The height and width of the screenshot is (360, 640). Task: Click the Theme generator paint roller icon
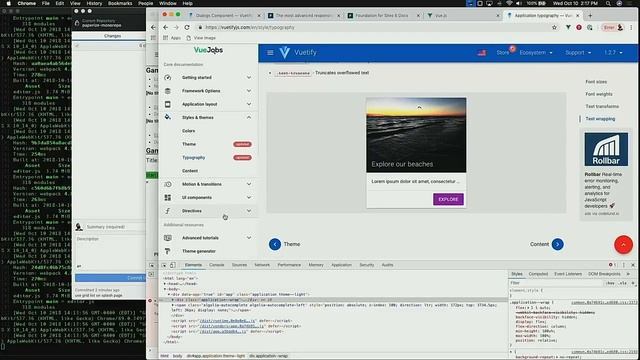tap(168, 251)
